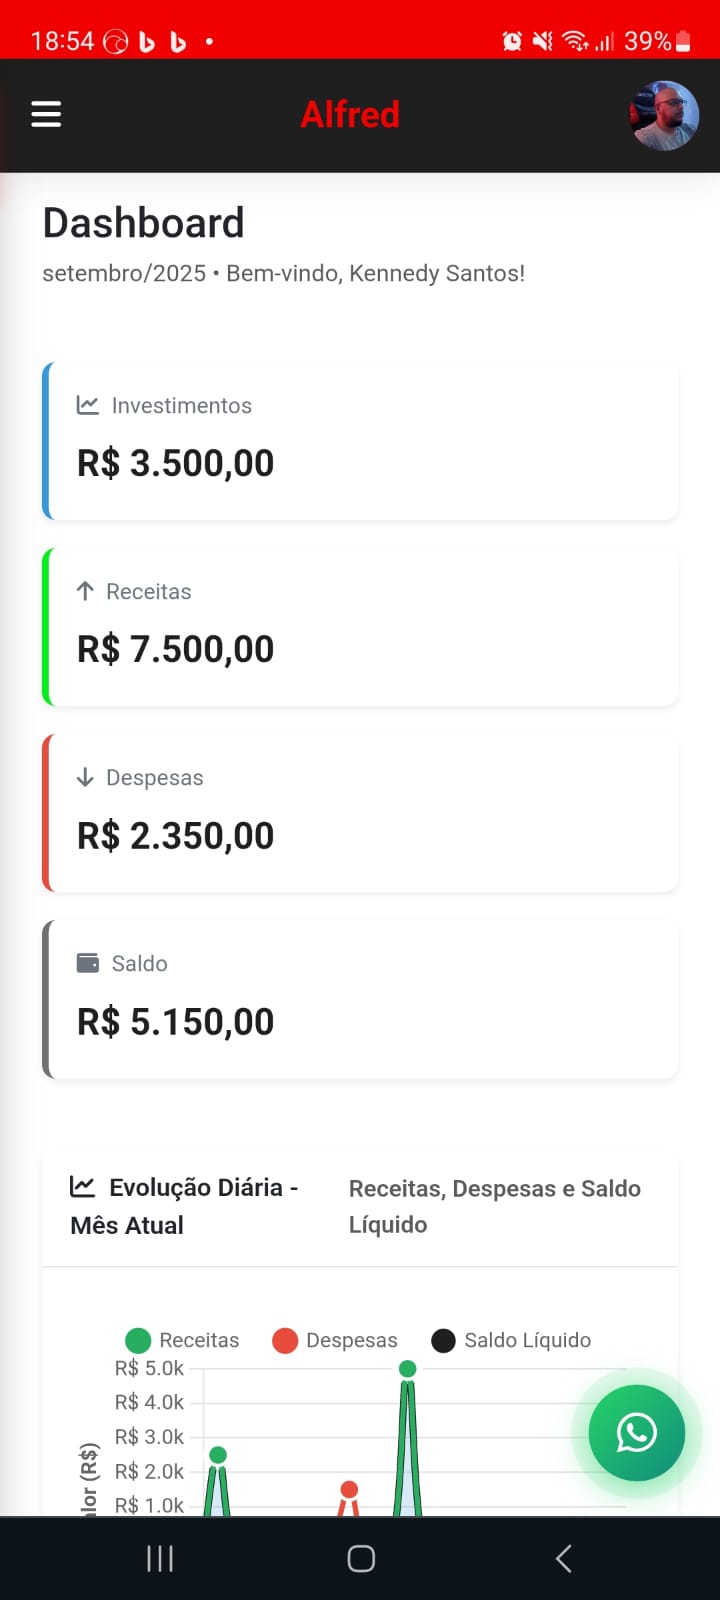Screen dimensions: 720x1600
Task: Click the highest green Receitas data point
Action: coord(407,1368)
